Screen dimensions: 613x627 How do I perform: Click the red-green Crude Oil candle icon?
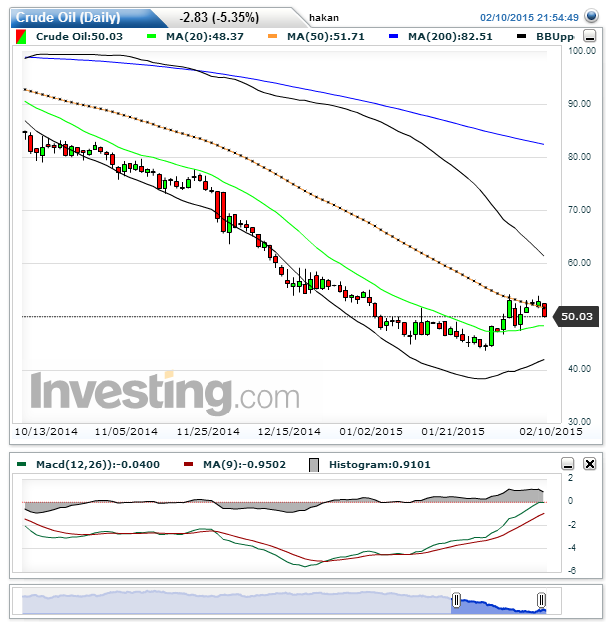(21, 37)
